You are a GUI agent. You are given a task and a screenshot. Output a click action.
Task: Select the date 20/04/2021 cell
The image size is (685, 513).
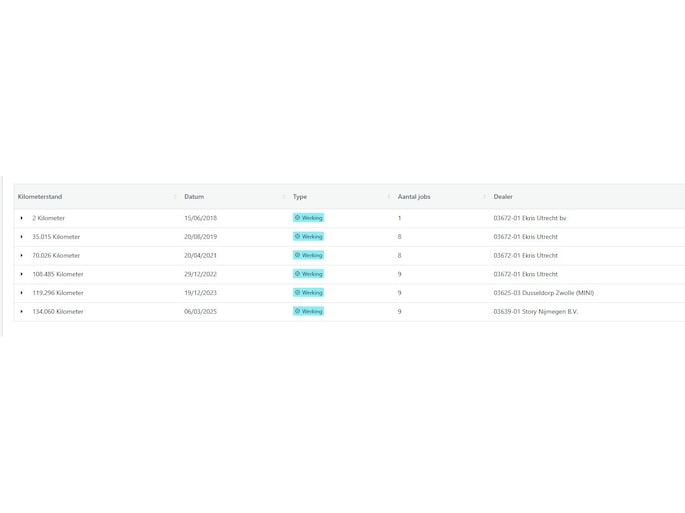tap(200, 256)
